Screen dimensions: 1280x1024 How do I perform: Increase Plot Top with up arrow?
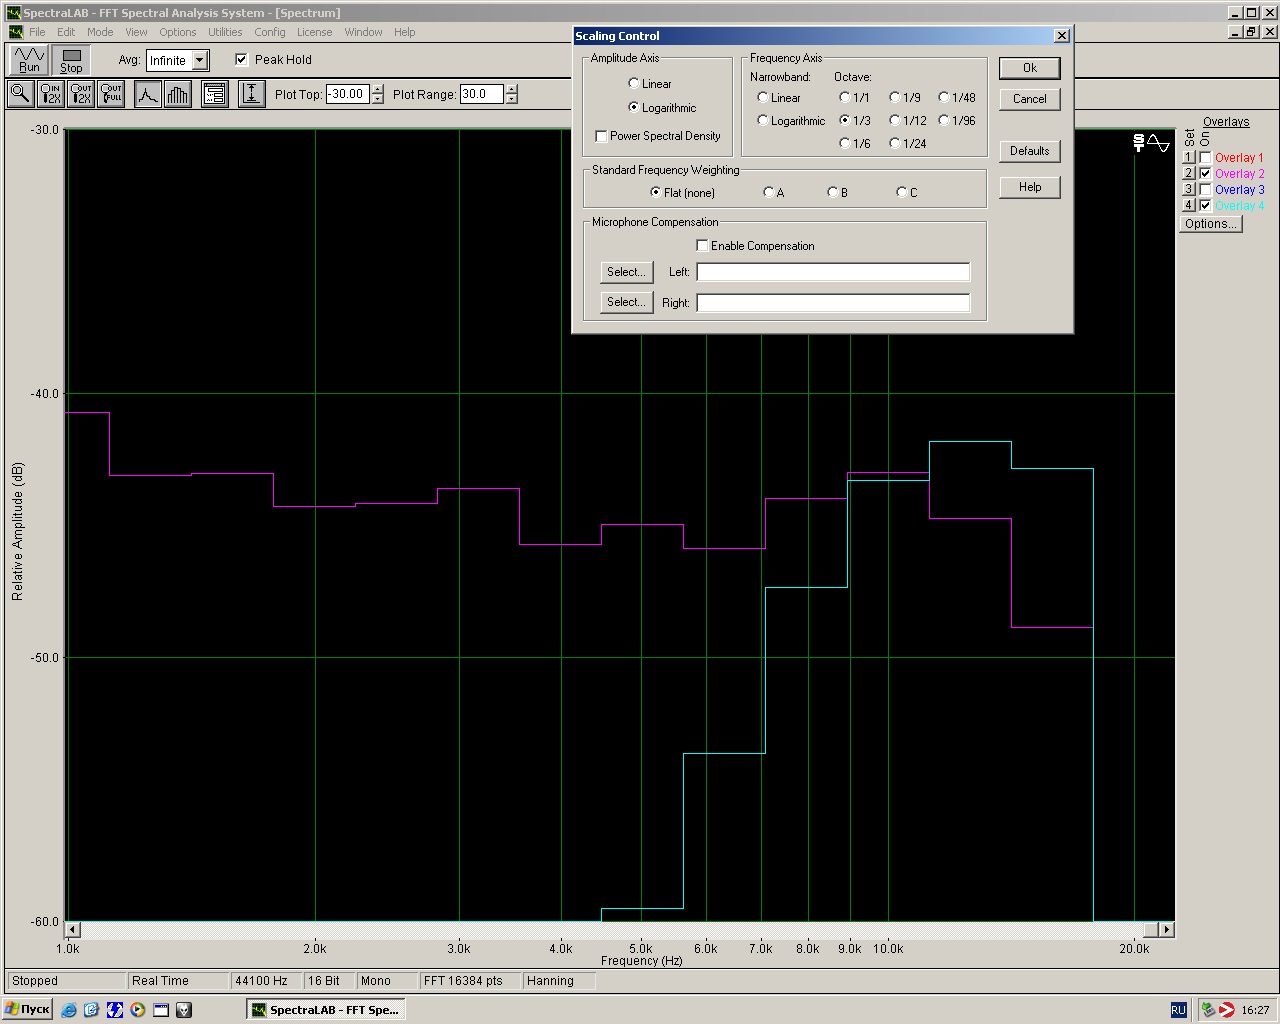(x=378, y=89)
